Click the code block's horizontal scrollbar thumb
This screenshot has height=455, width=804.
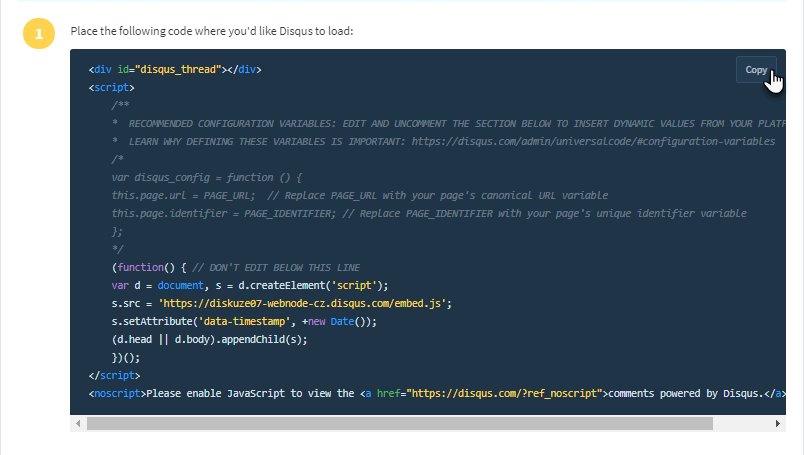click(400, 424)
